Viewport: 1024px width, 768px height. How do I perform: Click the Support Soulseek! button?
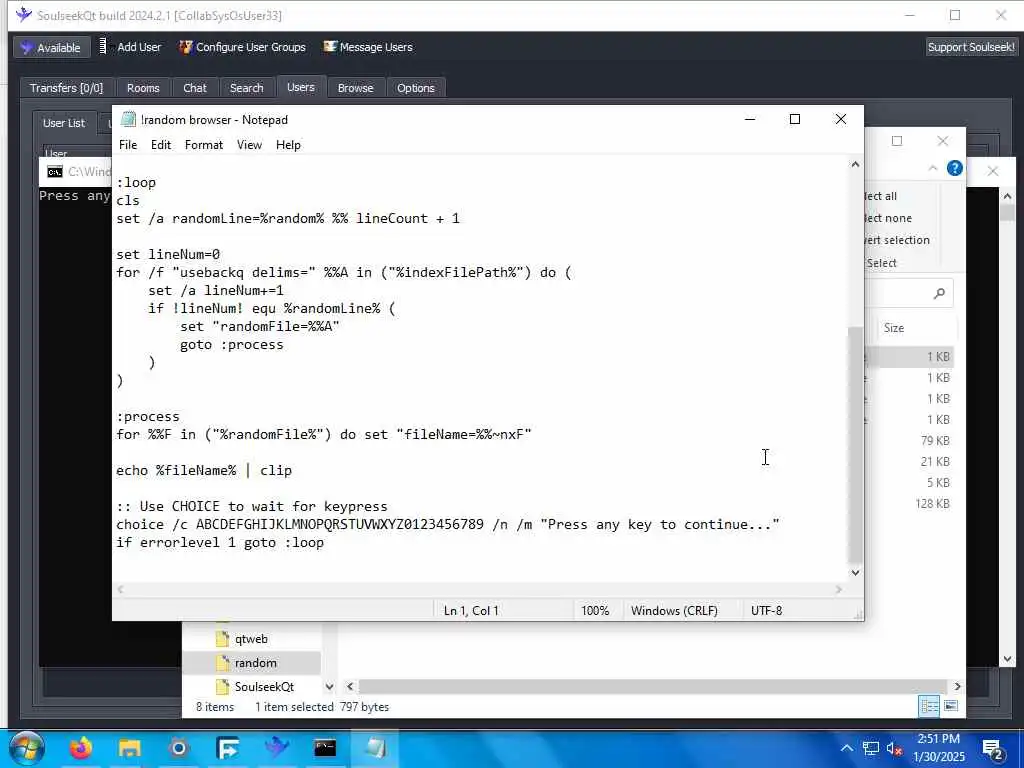click(971, 47)
